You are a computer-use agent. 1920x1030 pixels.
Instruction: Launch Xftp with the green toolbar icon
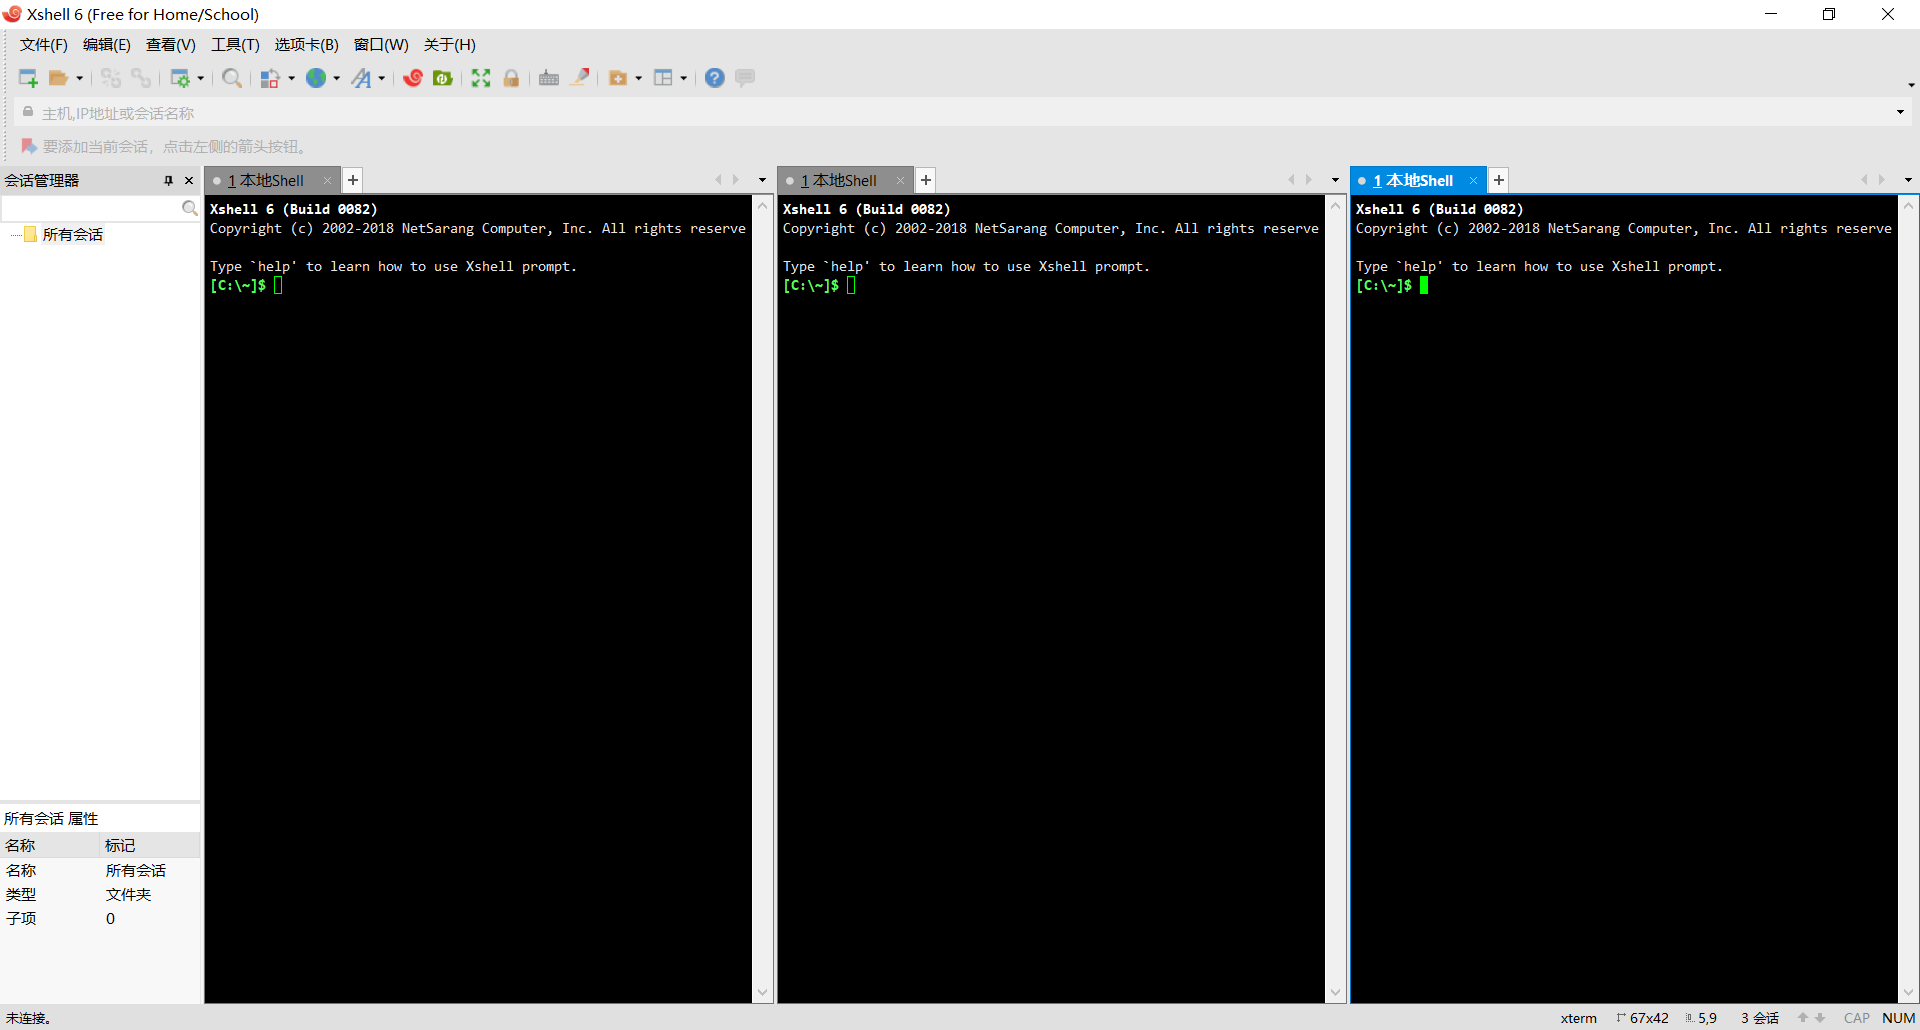tap(443, 77)
